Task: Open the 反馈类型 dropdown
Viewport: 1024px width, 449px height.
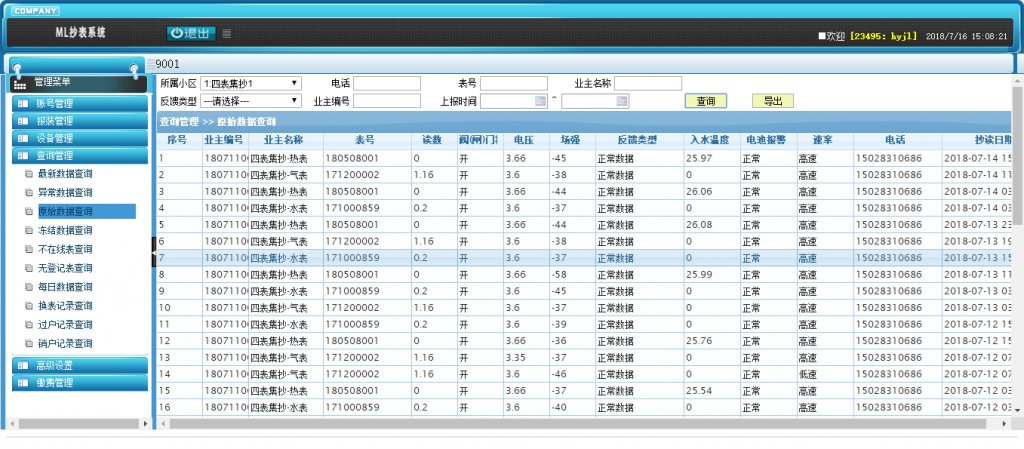Action: (251, 101)
